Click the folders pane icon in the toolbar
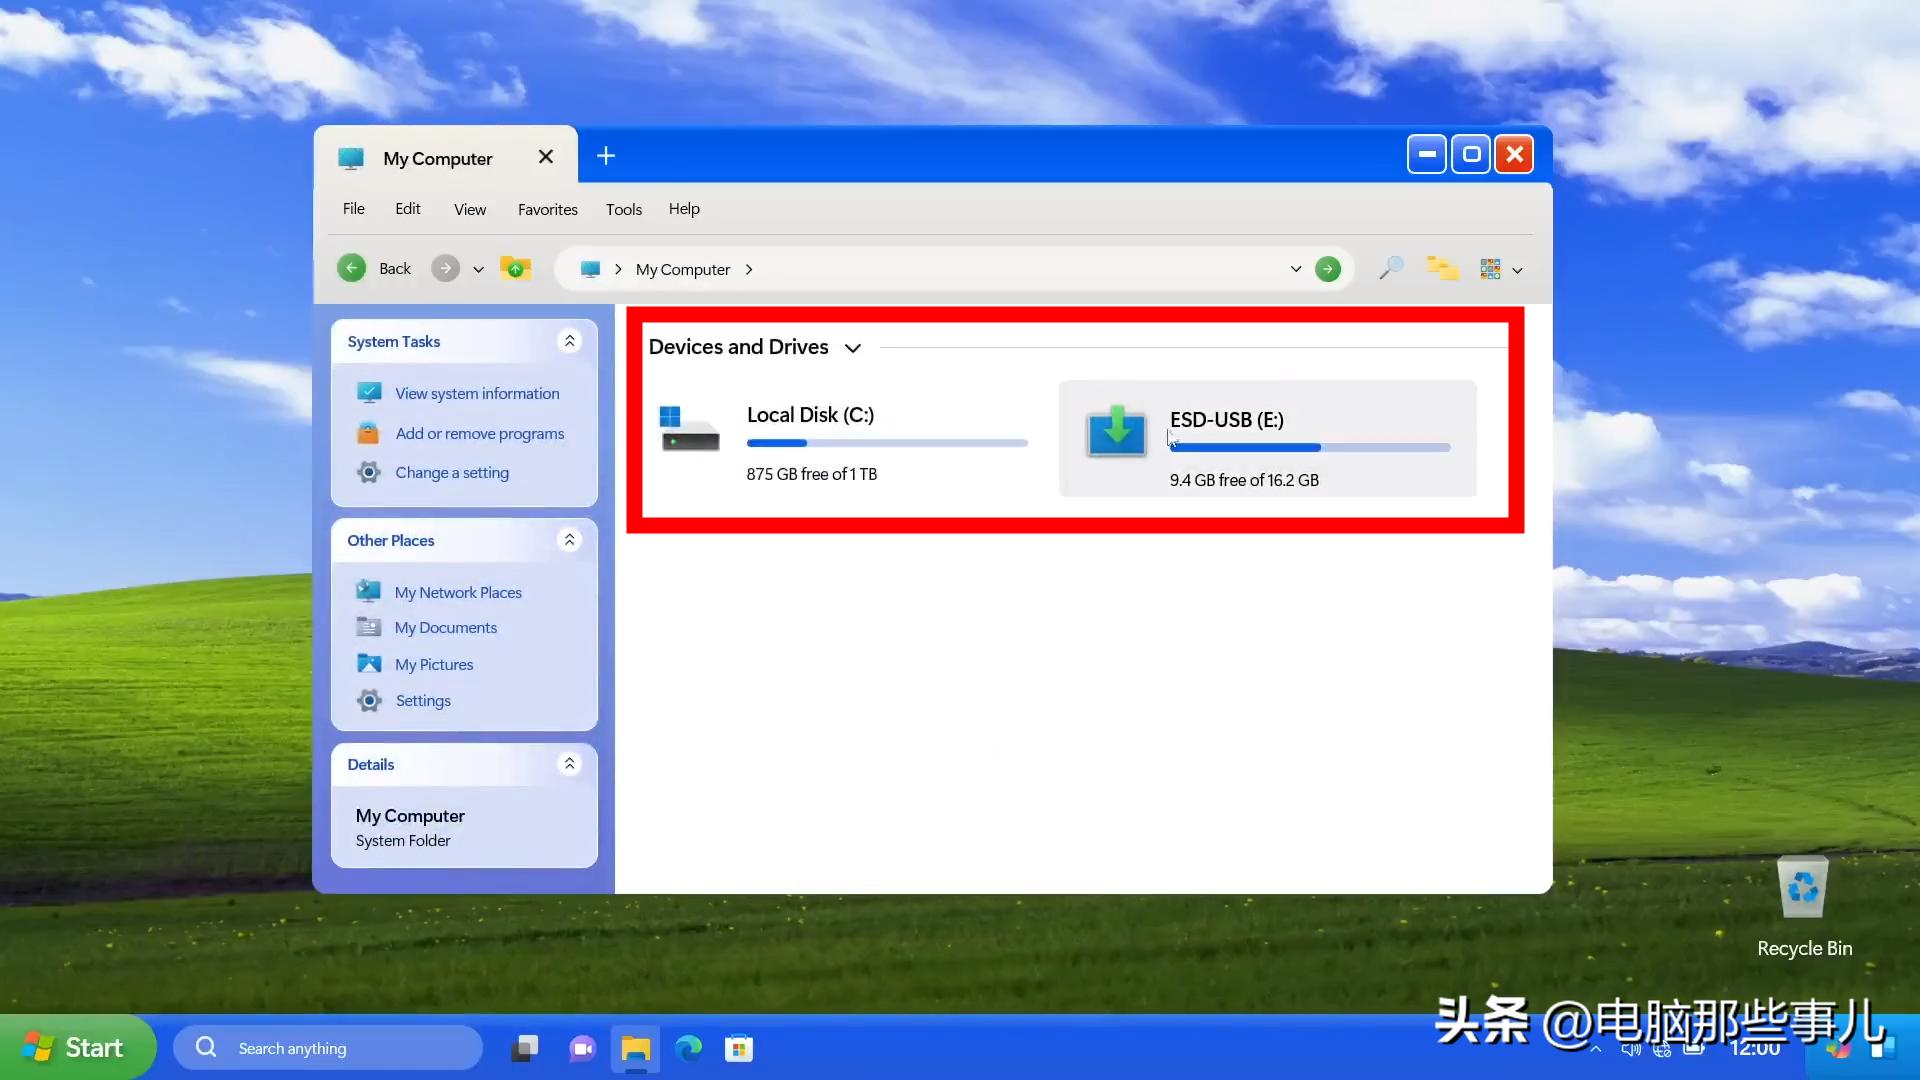 point(1441,268)
